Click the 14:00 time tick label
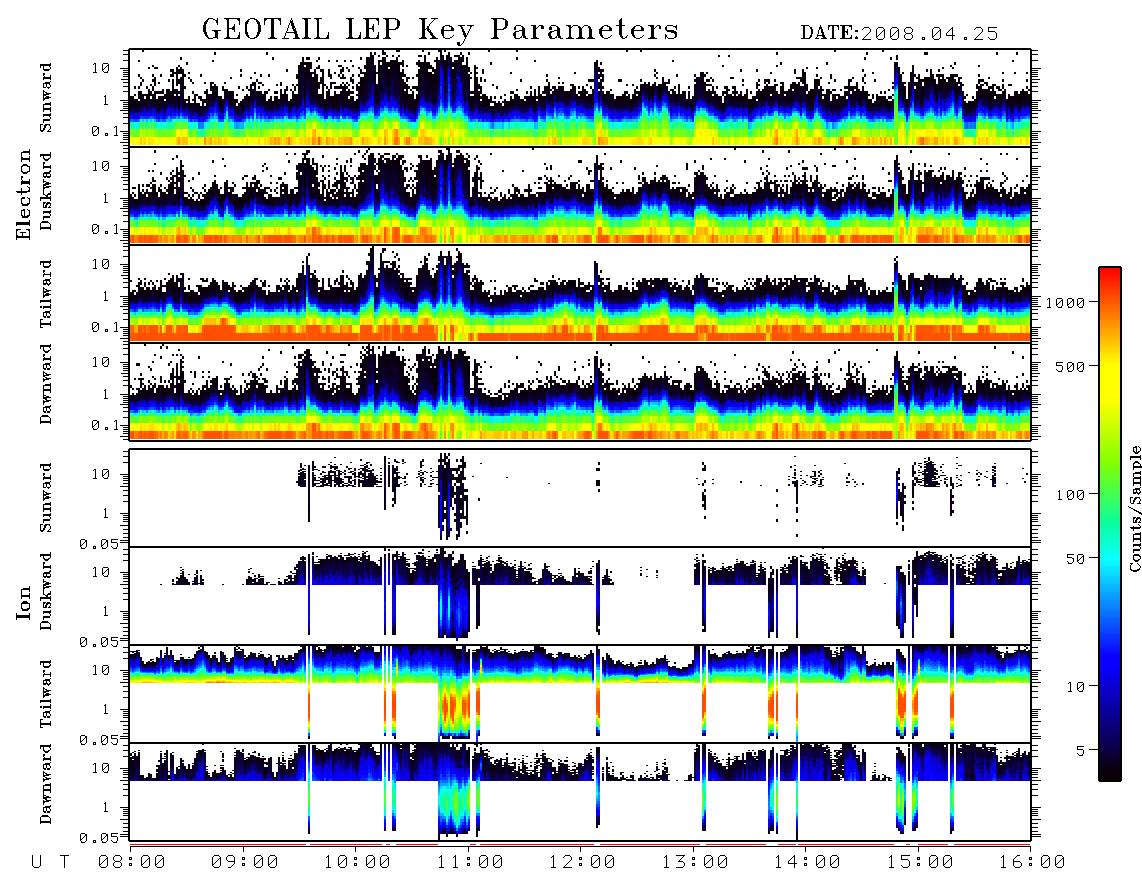1142x880 pixels. click(807, 863)
